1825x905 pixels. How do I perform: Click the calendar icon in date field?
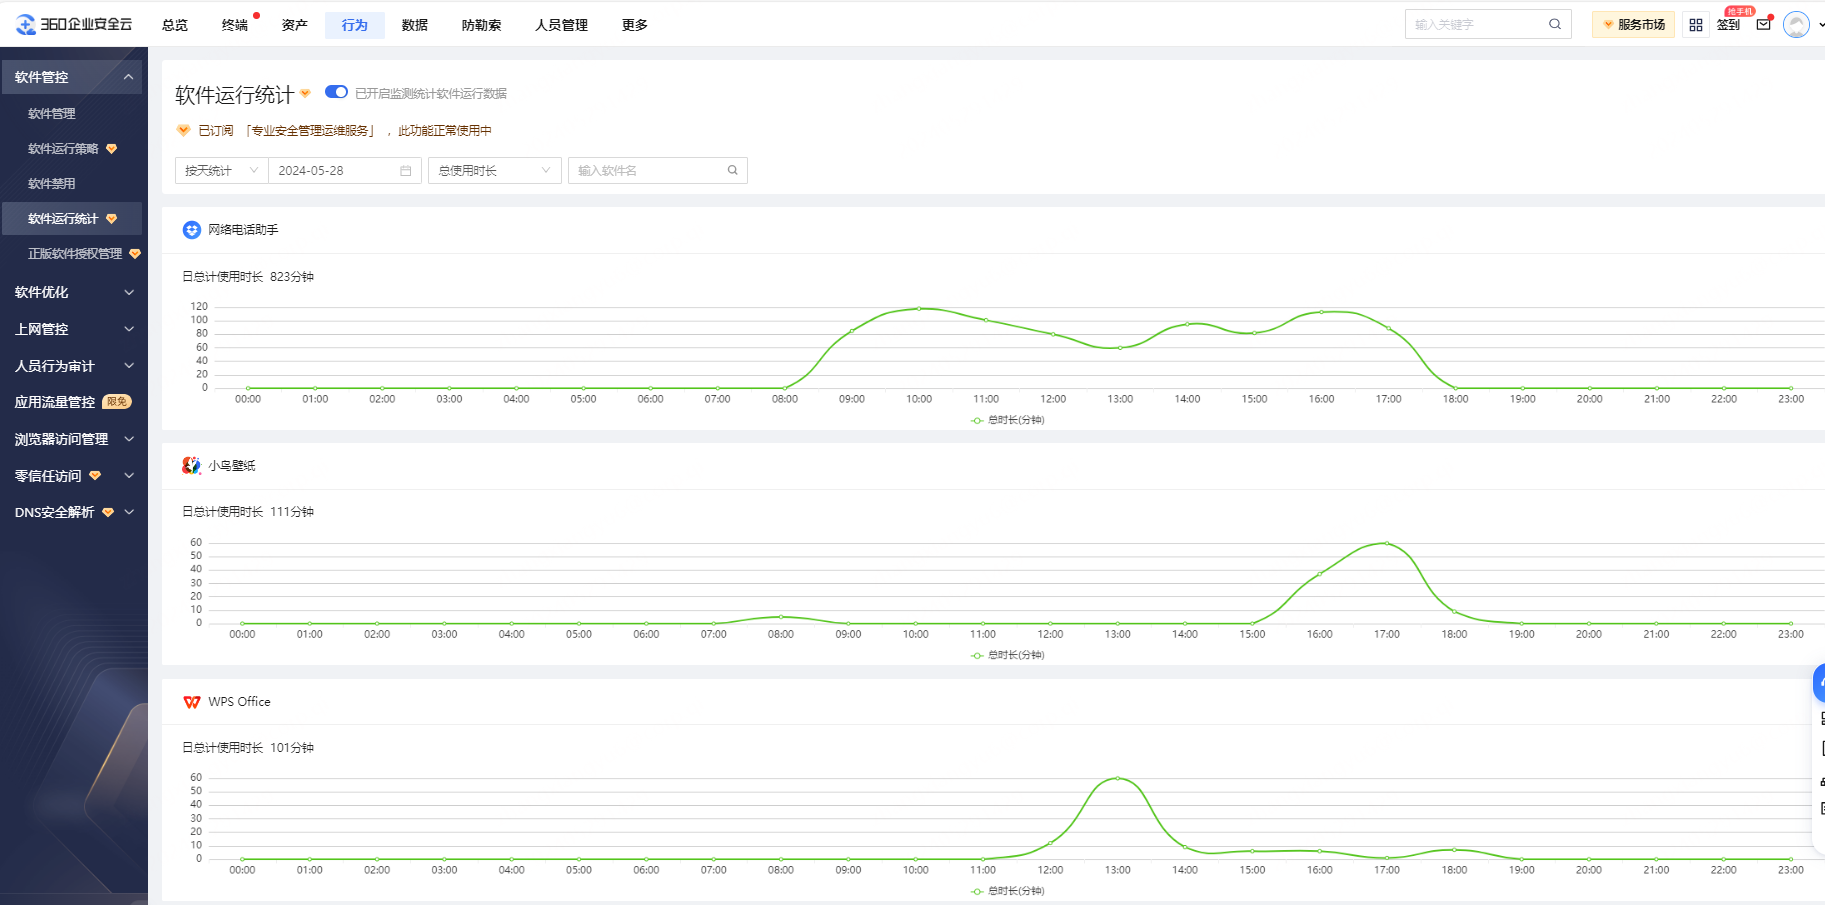(405, 171)
